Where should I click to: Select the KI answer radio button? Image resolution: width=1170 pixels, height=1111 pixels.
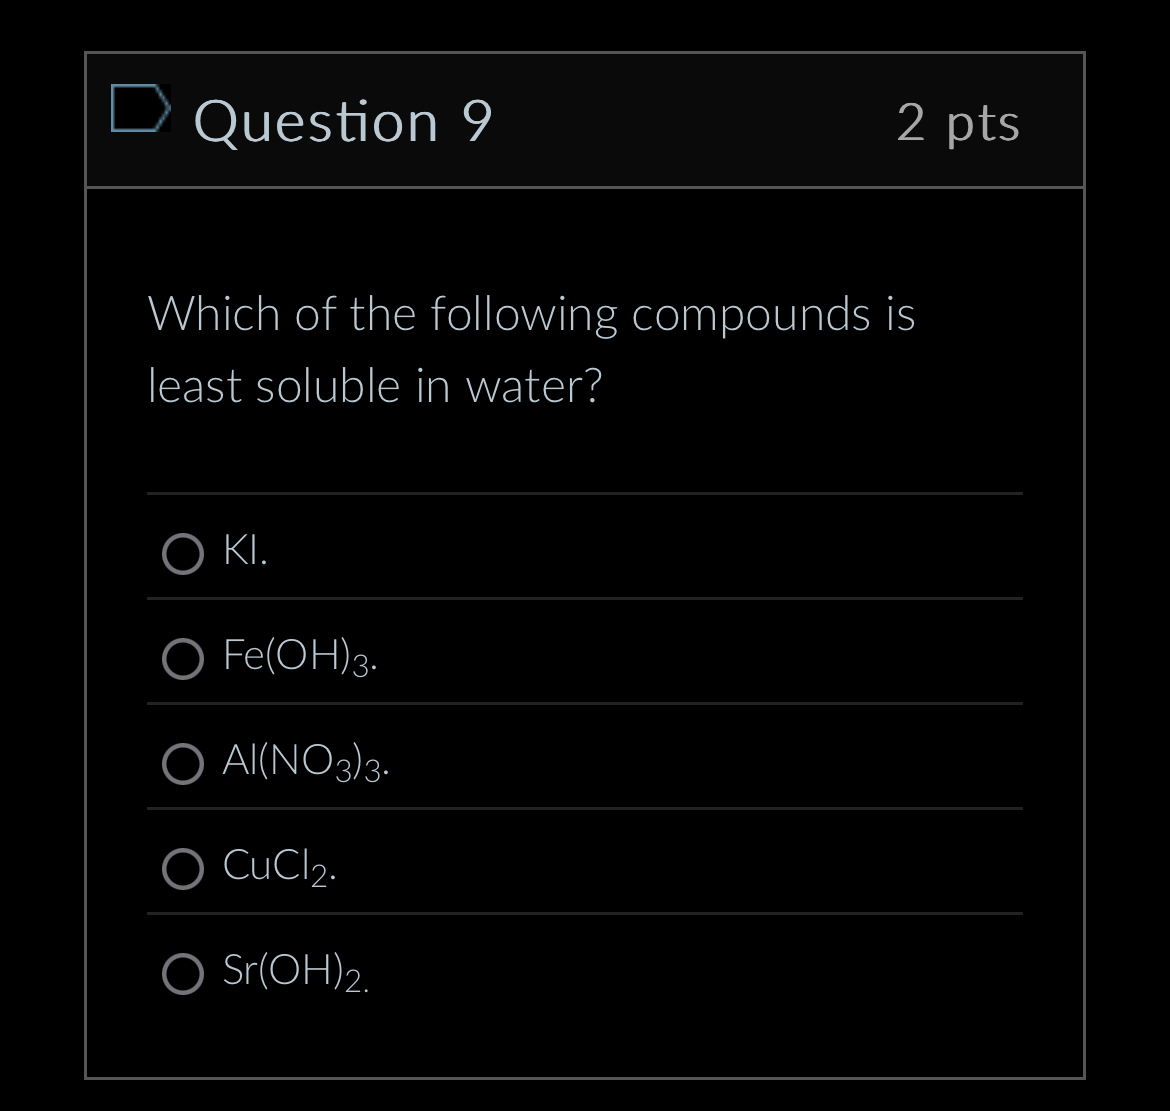182,555
